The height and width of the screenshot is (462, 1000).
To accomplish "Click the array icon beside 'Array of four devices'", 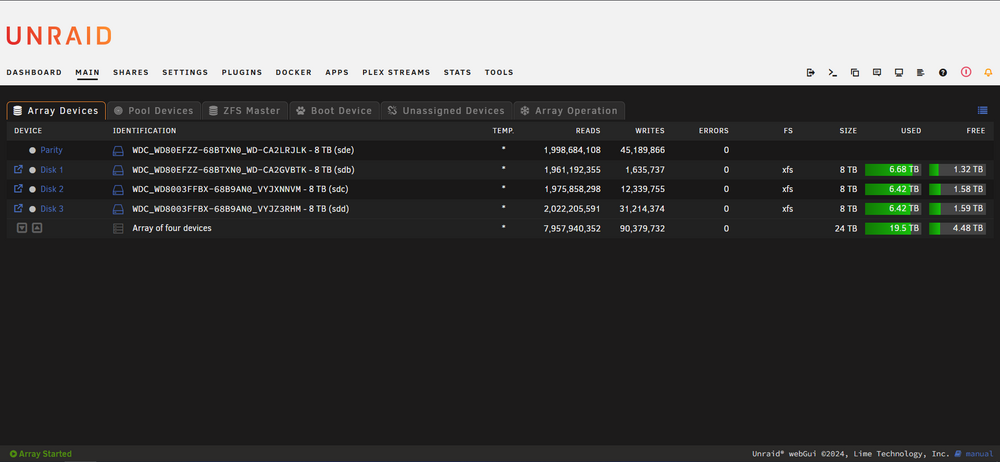I will coord(118,228).
